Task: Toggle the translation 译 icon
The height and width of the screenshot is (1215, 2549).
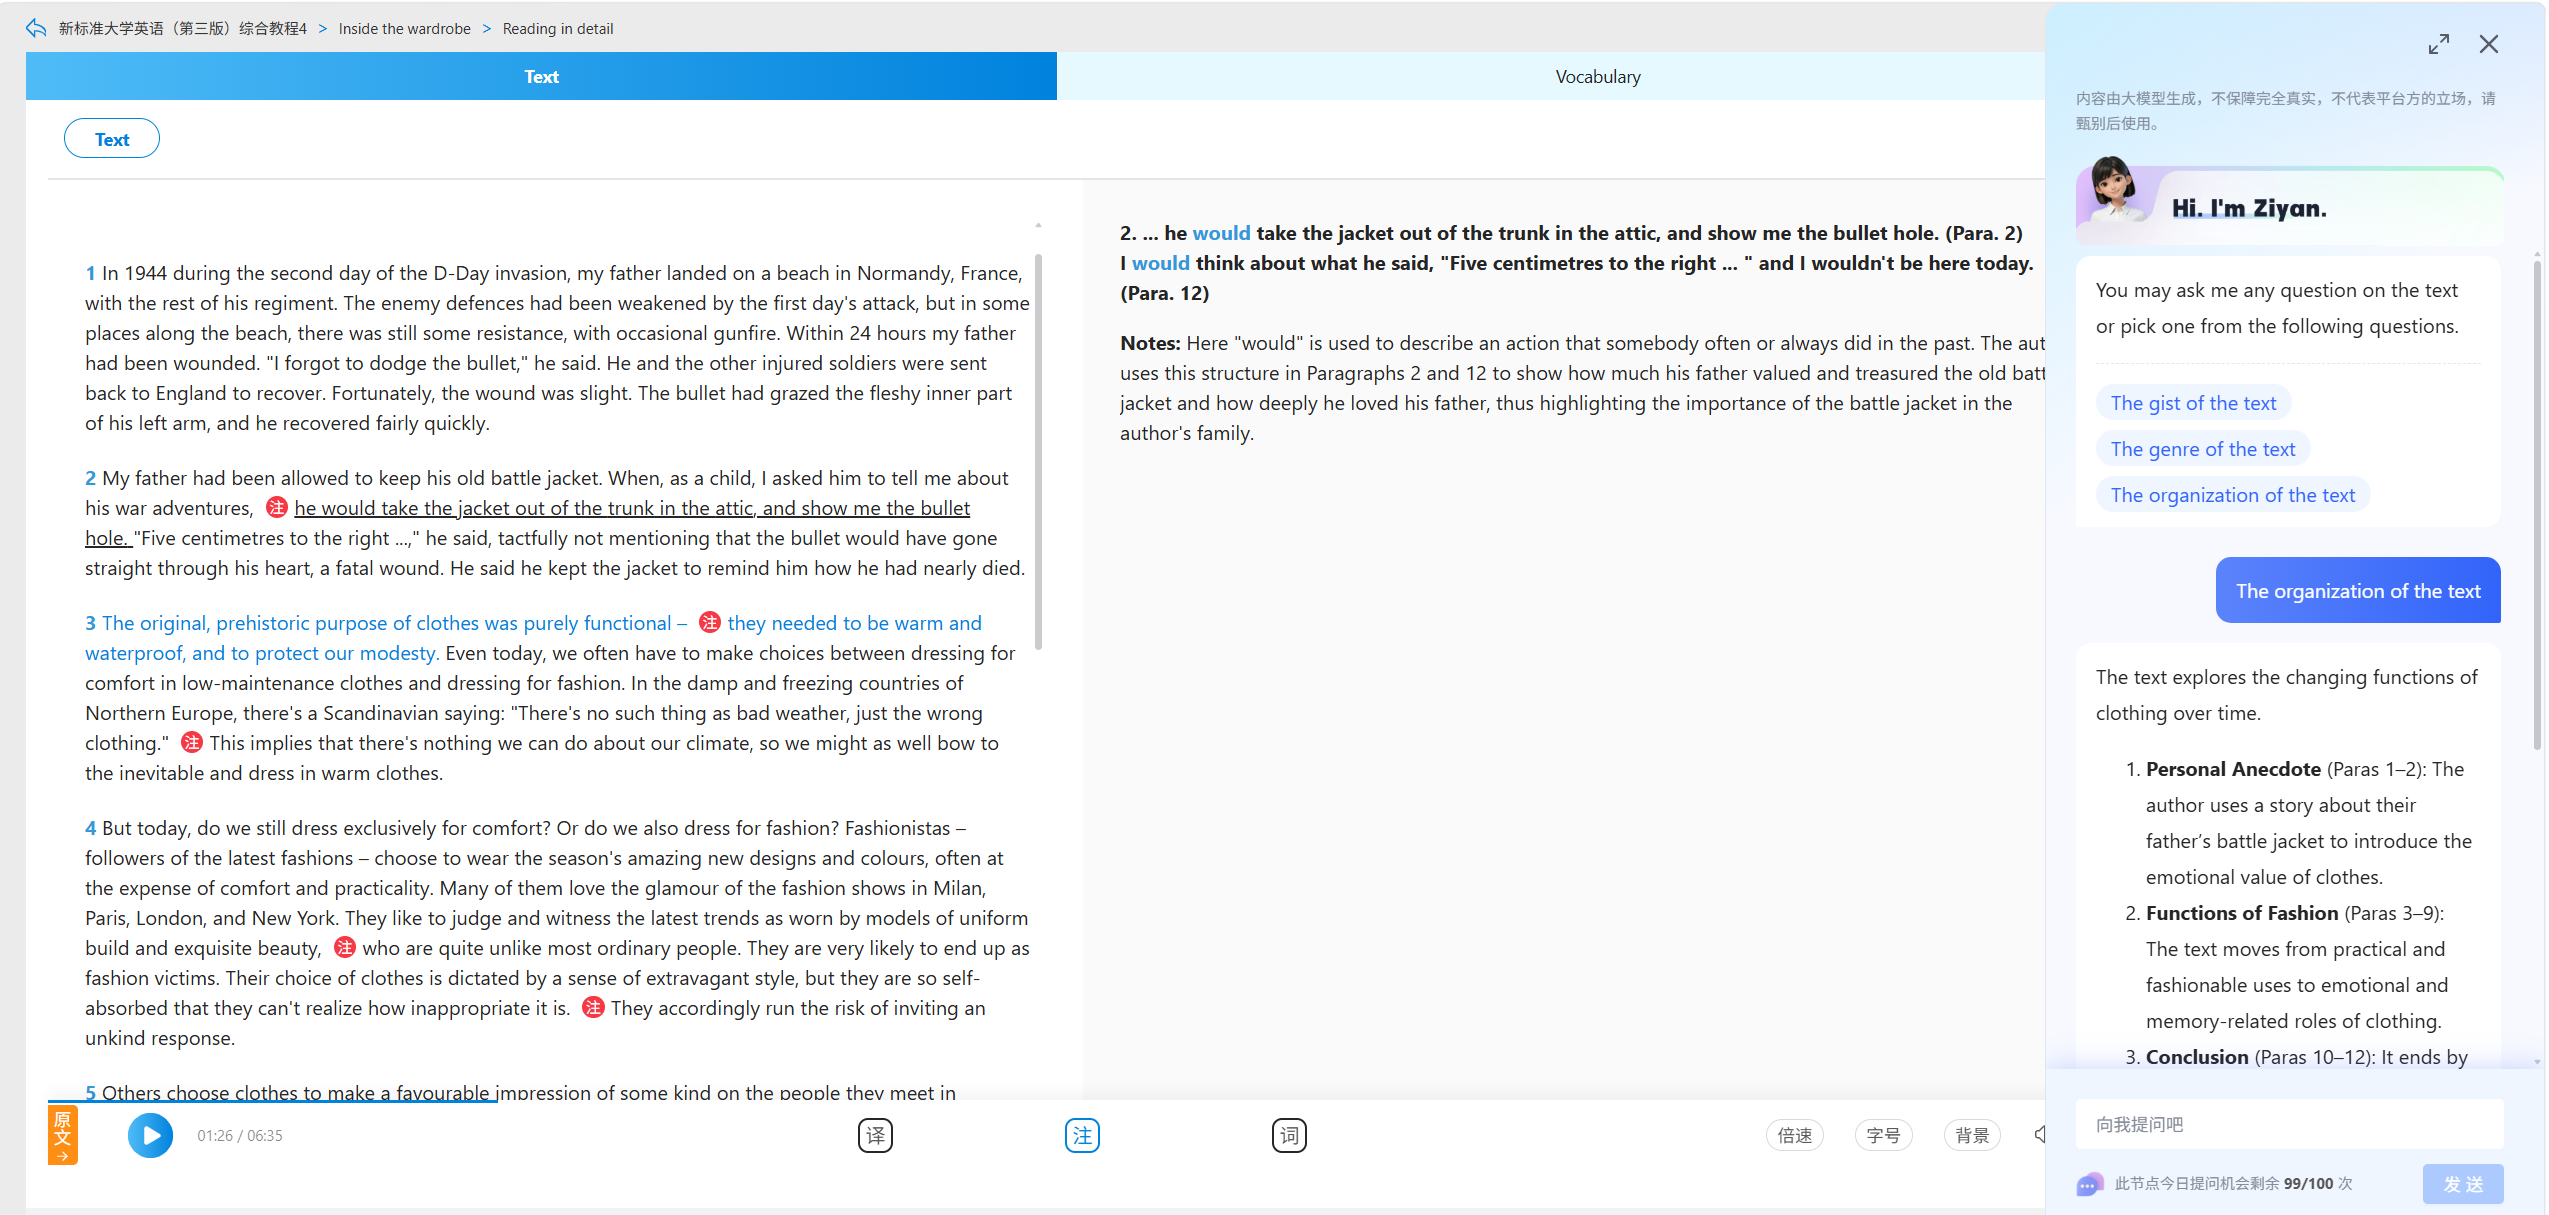Action: pyautogui.click(x=875, y=1135)
